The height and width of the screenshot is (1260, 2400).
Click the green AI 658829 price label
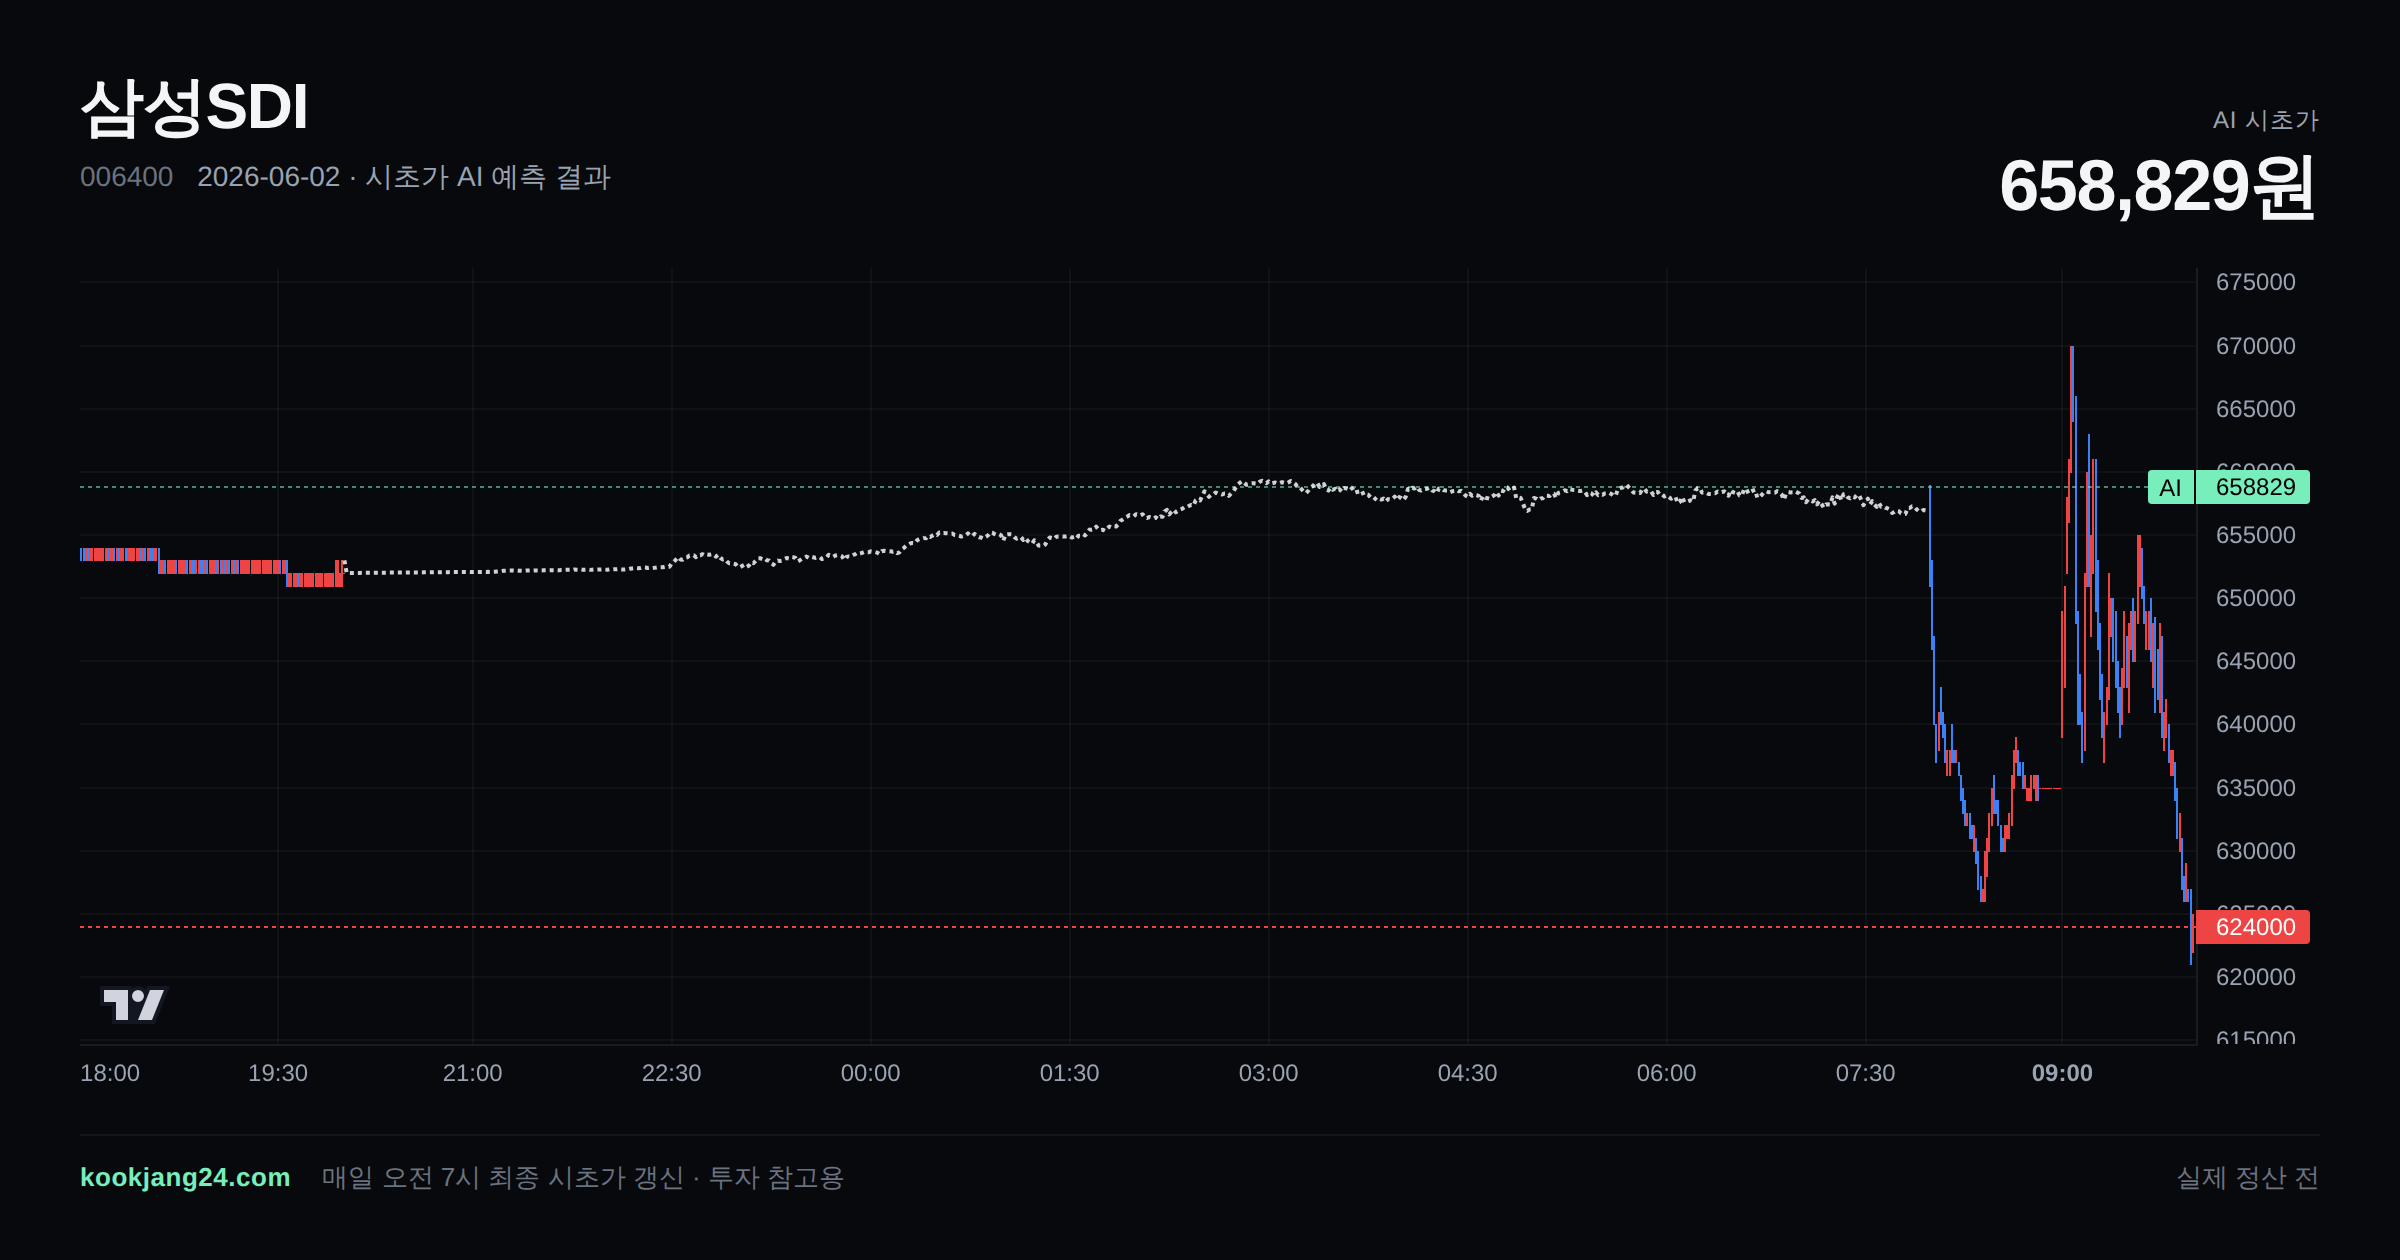pyautogui.click(x=2228, y=487)
